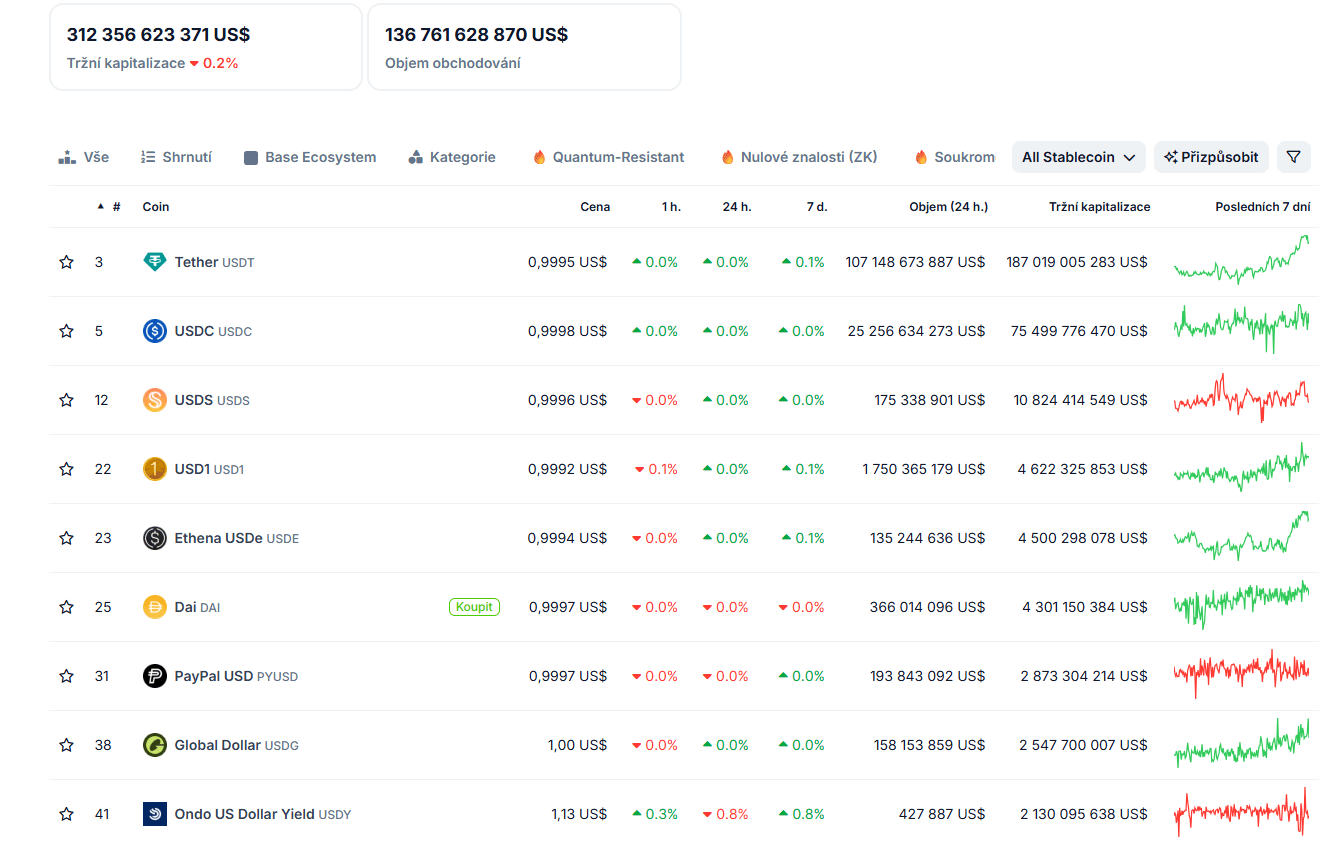Open the USD1 coin name link

click(209, 469)
